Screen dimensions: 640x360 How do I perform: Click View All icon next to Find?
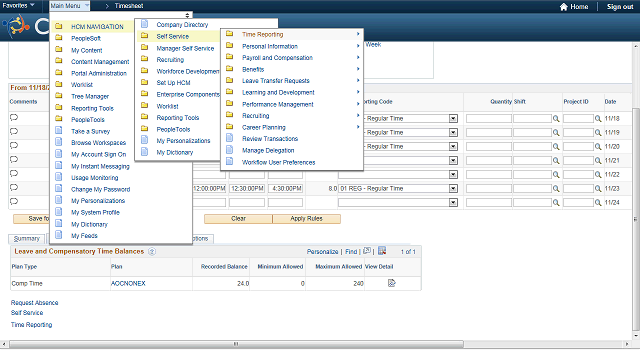coord(367,251)
